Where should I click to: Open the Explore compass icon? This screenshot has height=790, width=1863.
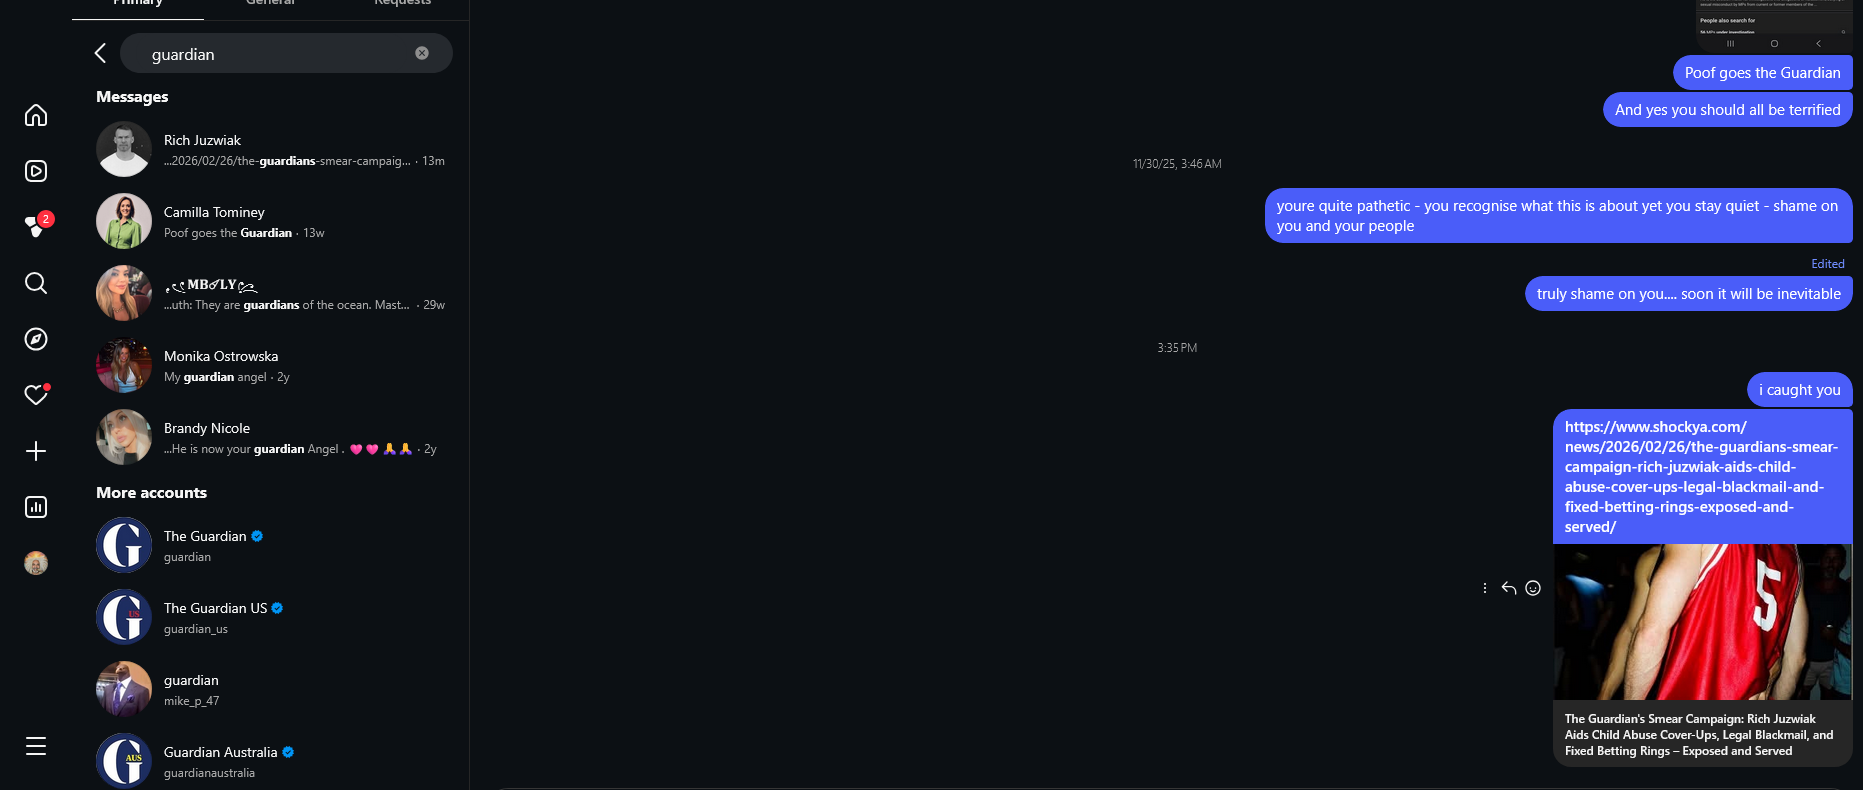pyautogui.click(x=36, y=339)
